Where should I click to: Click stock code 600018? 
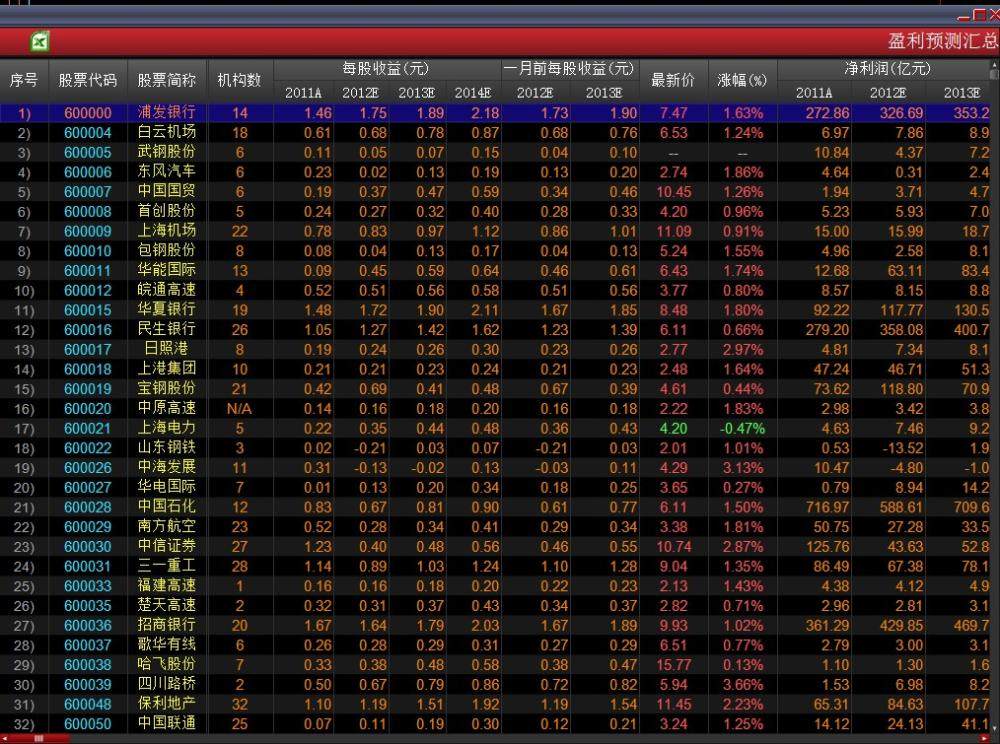(88, 369)
